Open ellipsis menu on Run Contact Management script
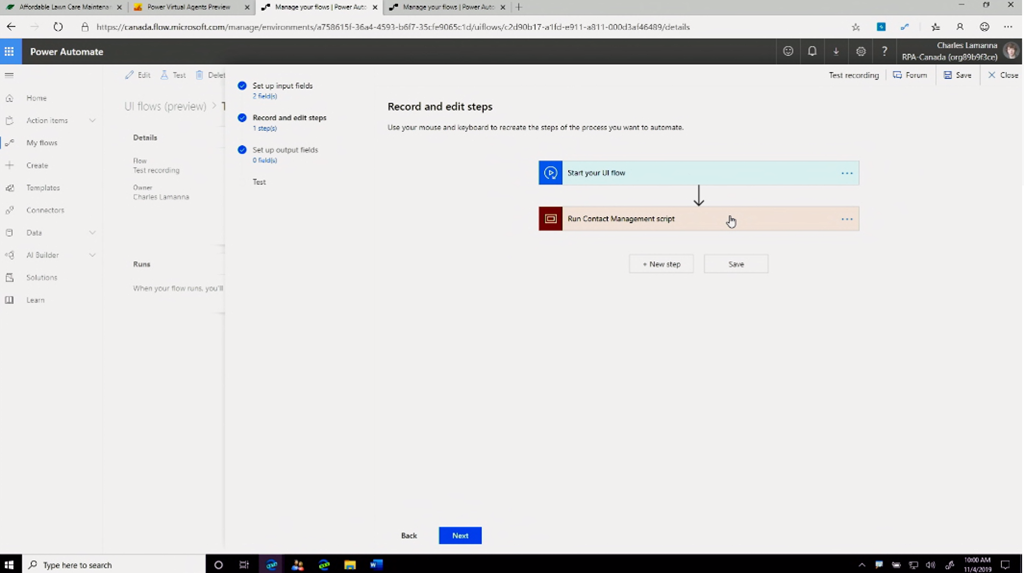Viewport: 1024px width, 573px height. 847,219
